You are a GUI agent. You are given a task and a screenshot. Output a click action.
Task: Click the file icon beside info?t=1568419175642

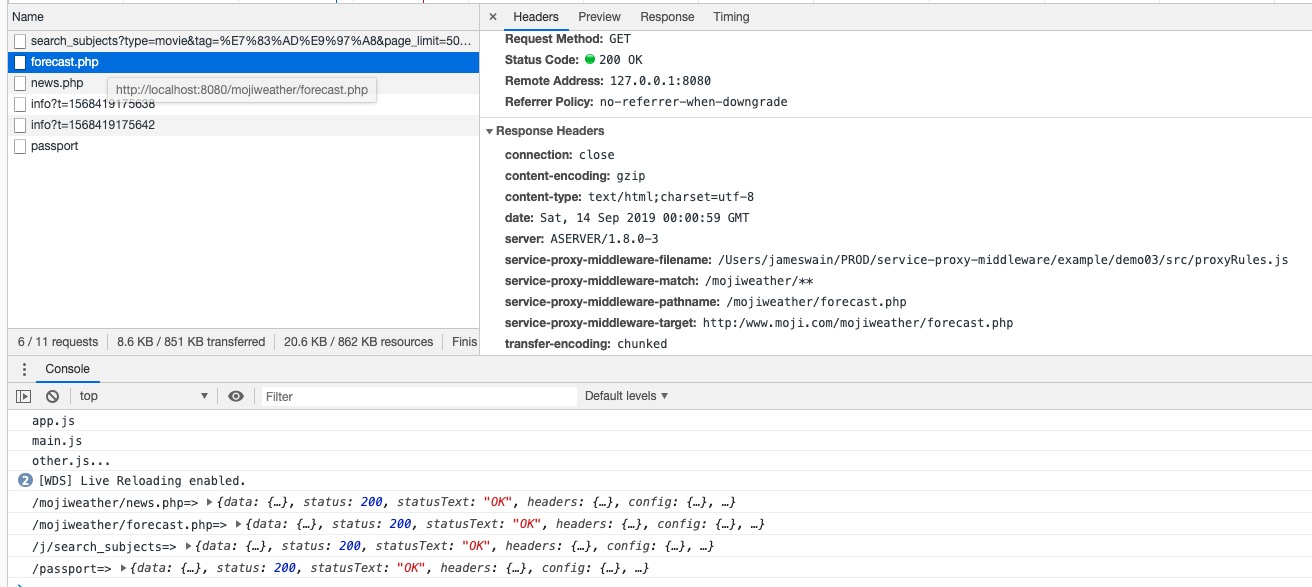(20, 125)
